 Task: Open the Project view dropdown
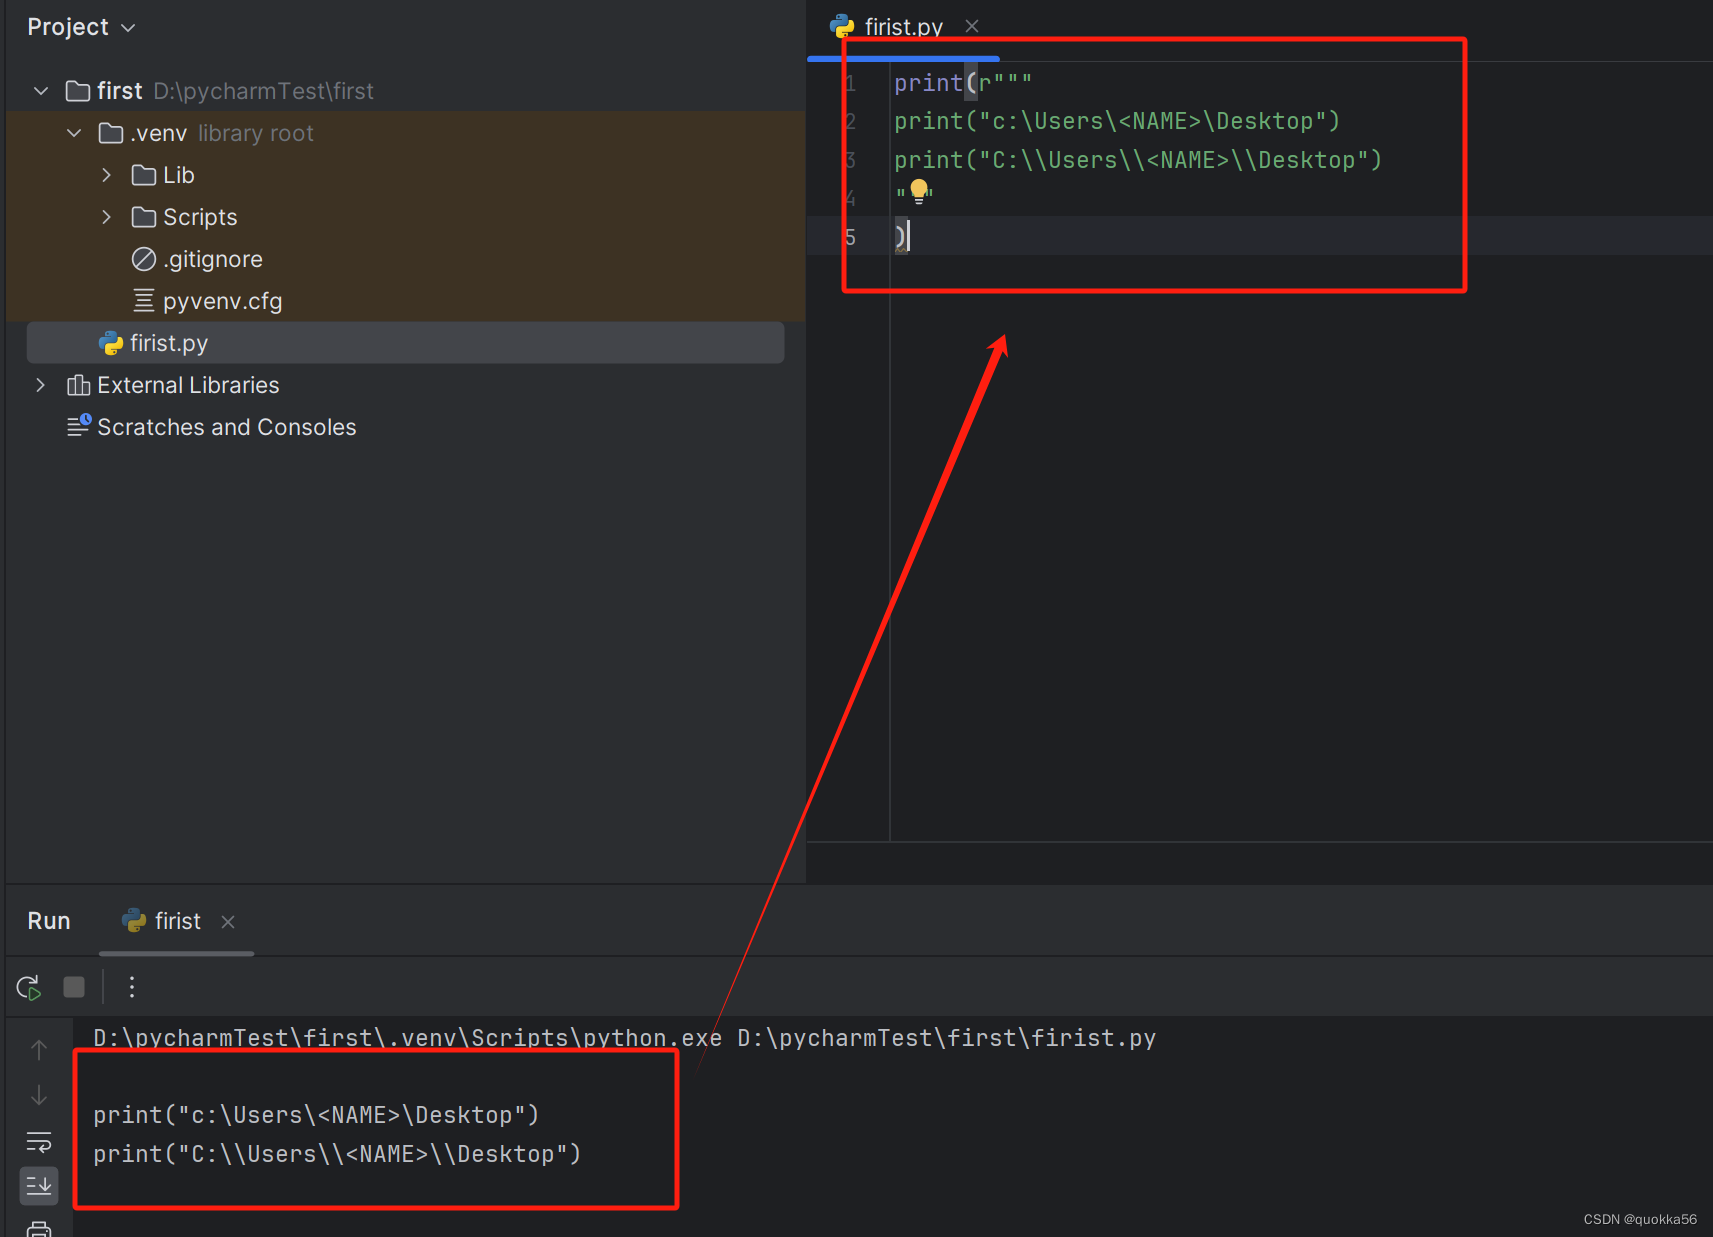(x=81, y=27)
